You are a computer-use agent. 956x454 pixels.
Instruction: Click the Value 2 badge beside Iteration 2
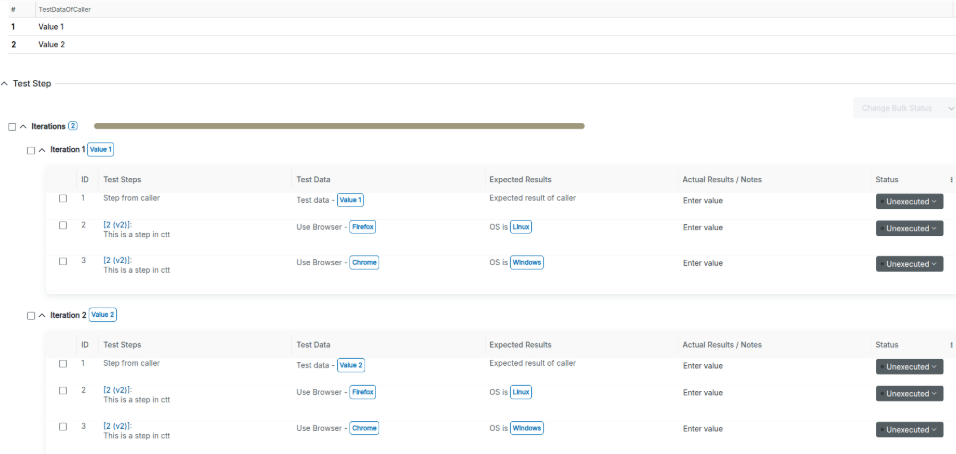[103, 315]
